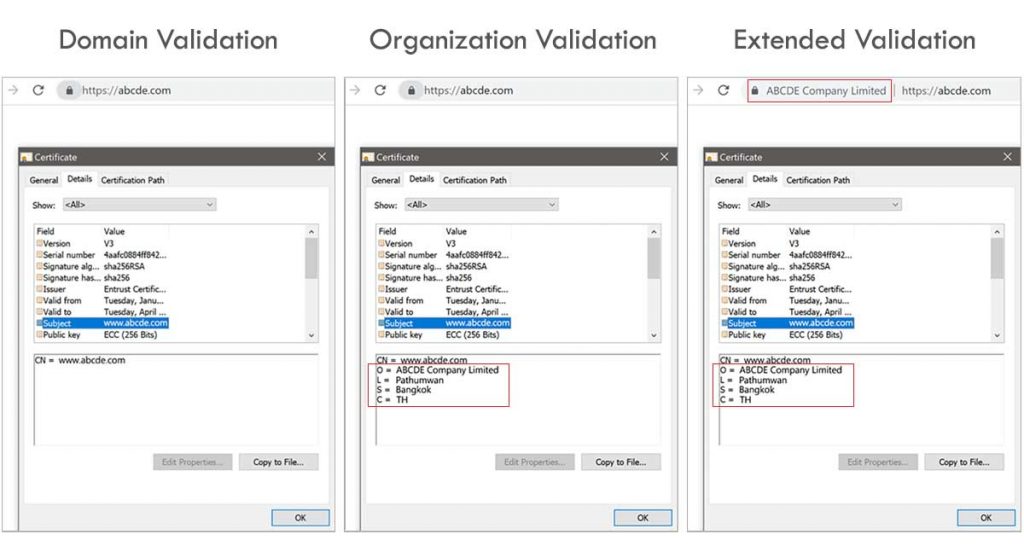1024x546 pixels.
Task: Close the Organization Validation Certificate dialog
Action: coord(664,157)
